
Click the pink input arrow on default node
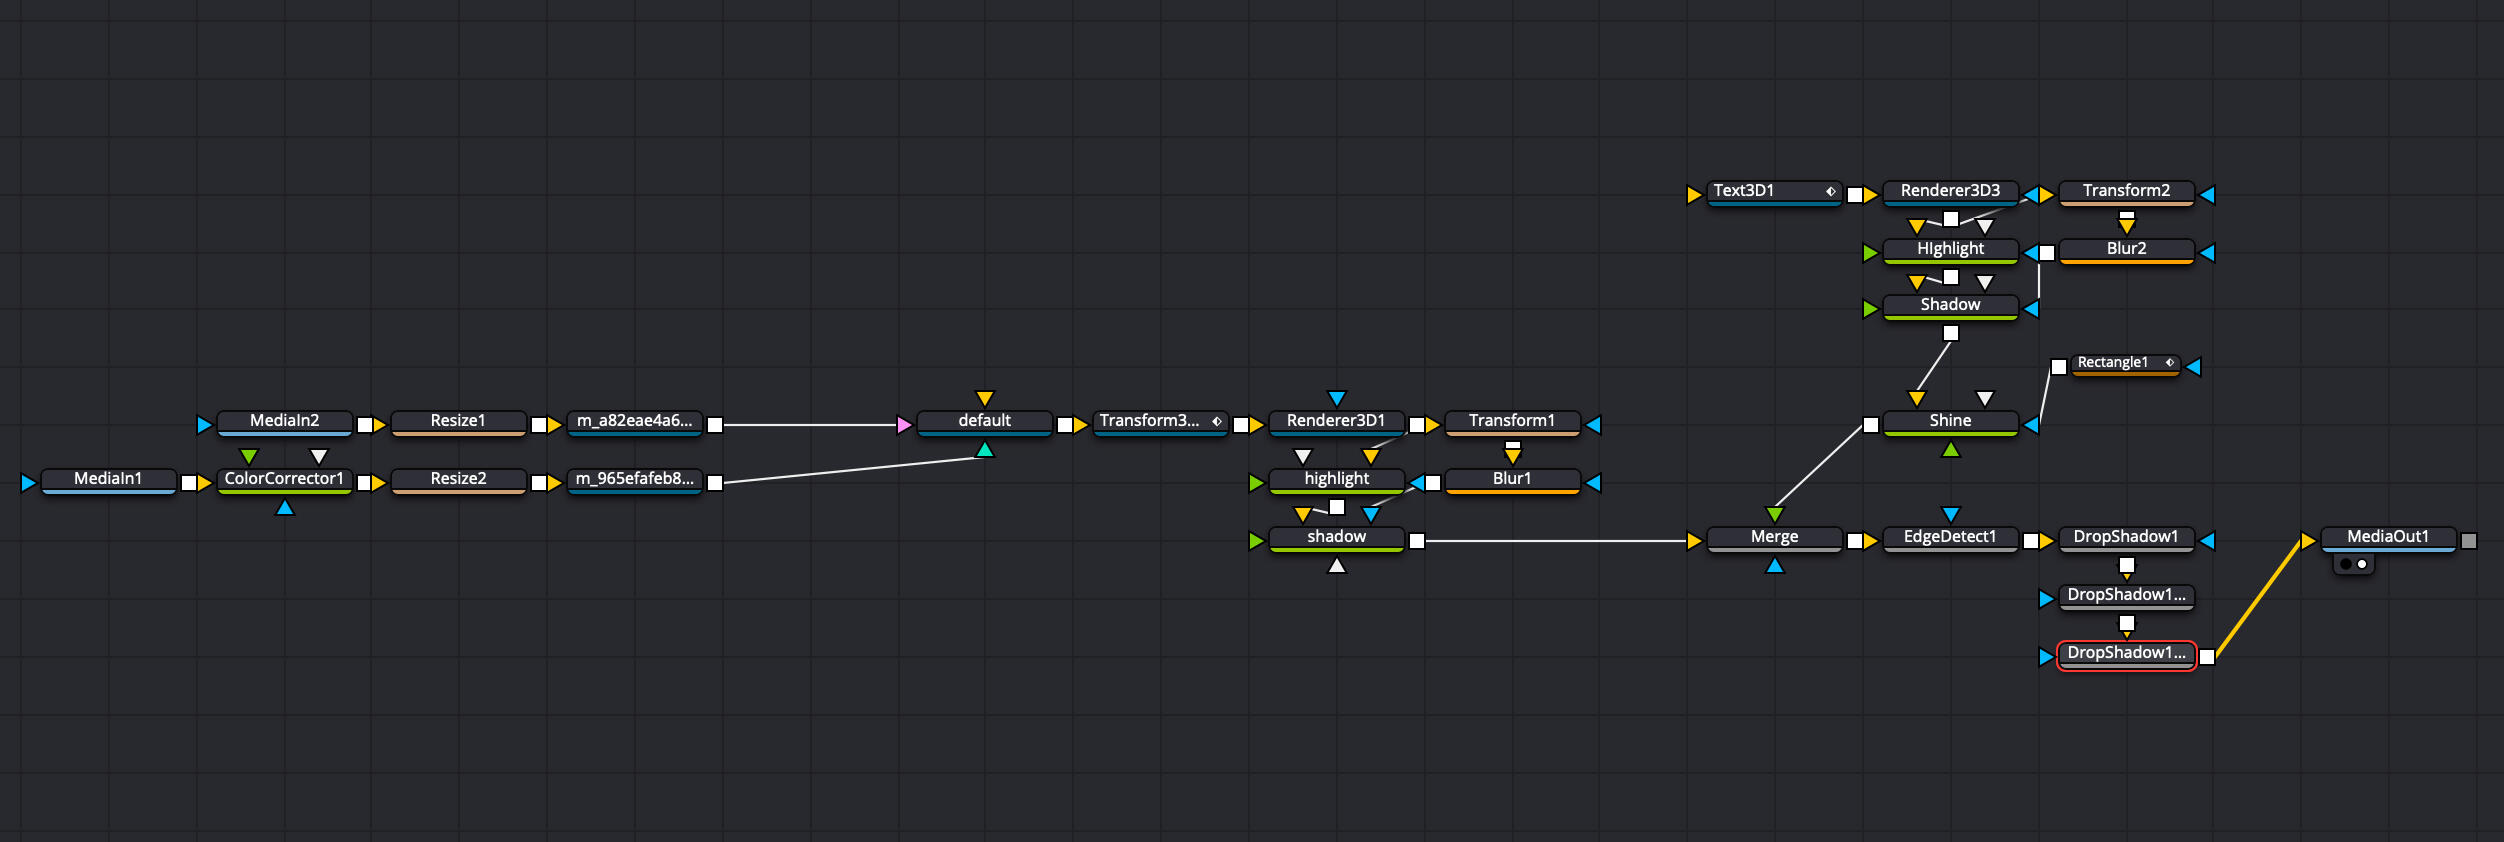point(904,425)
